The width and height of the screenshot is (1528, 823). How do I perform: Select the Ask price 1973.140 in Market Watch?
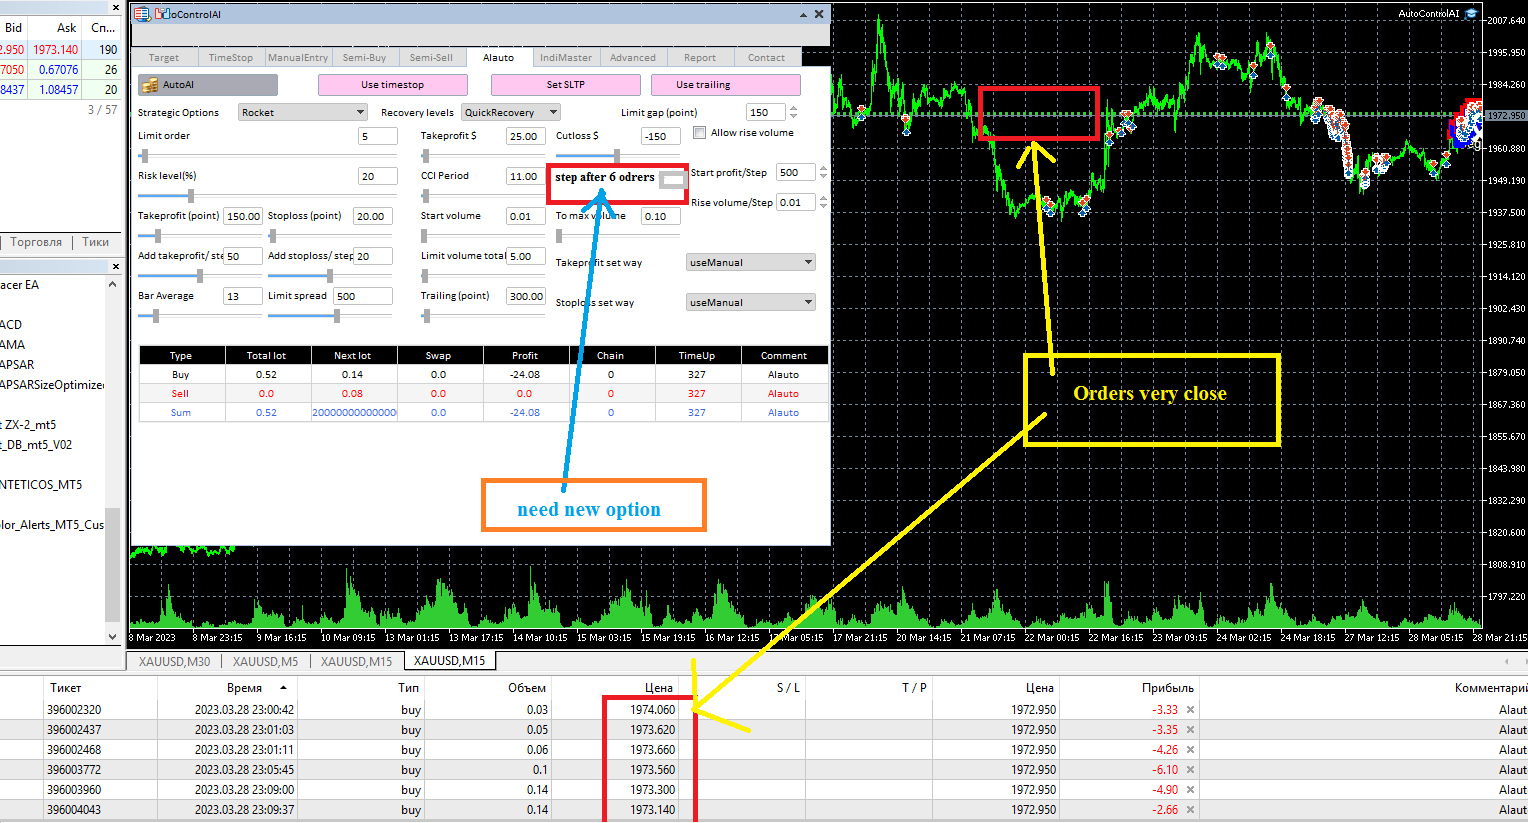tap(55, 49)
